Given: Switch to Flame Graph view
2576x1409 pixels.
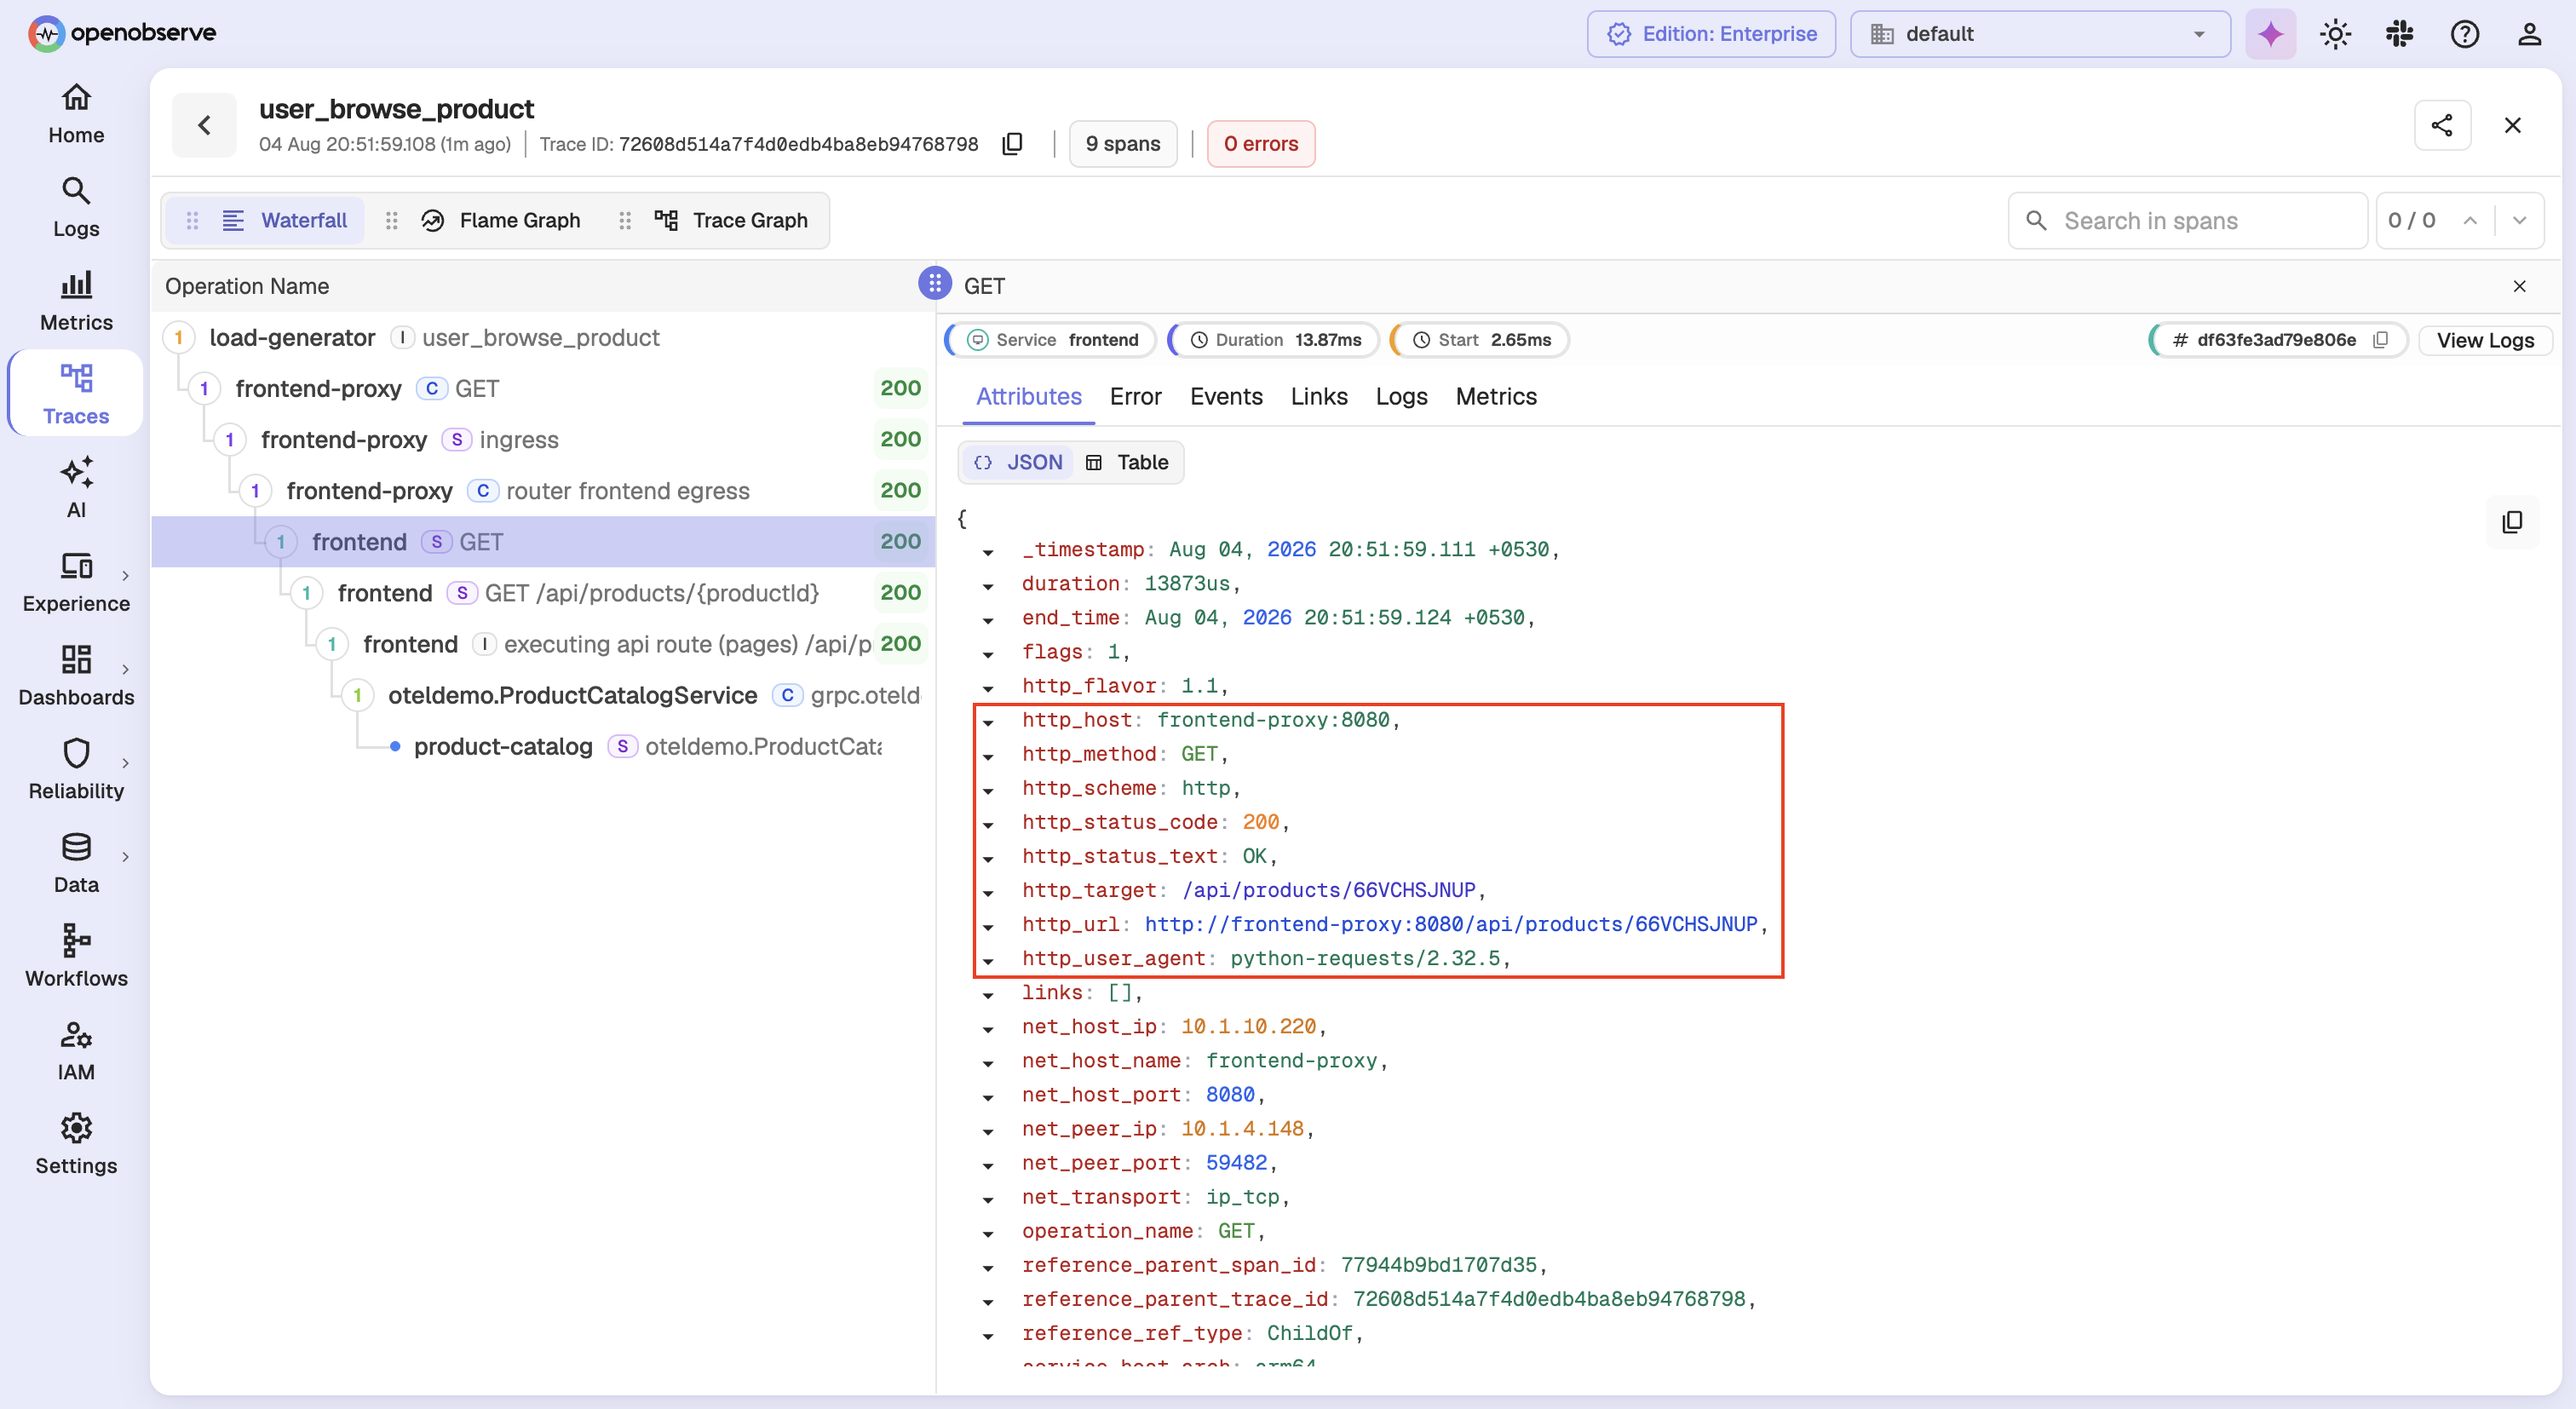Looking at the screenshot, I should pyautogui.click(x=500, y=220).
